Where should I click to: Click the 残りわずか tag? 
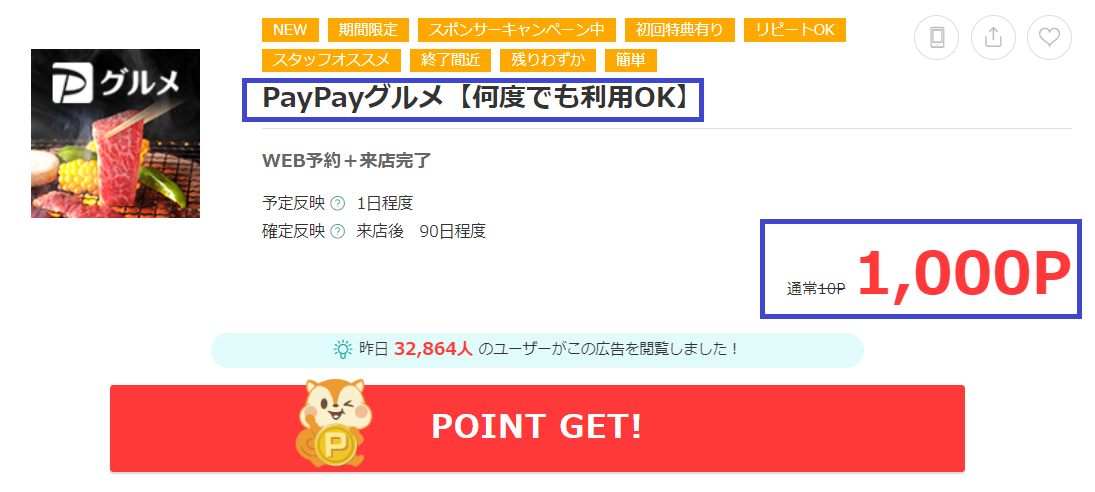[x=548, y=60]
